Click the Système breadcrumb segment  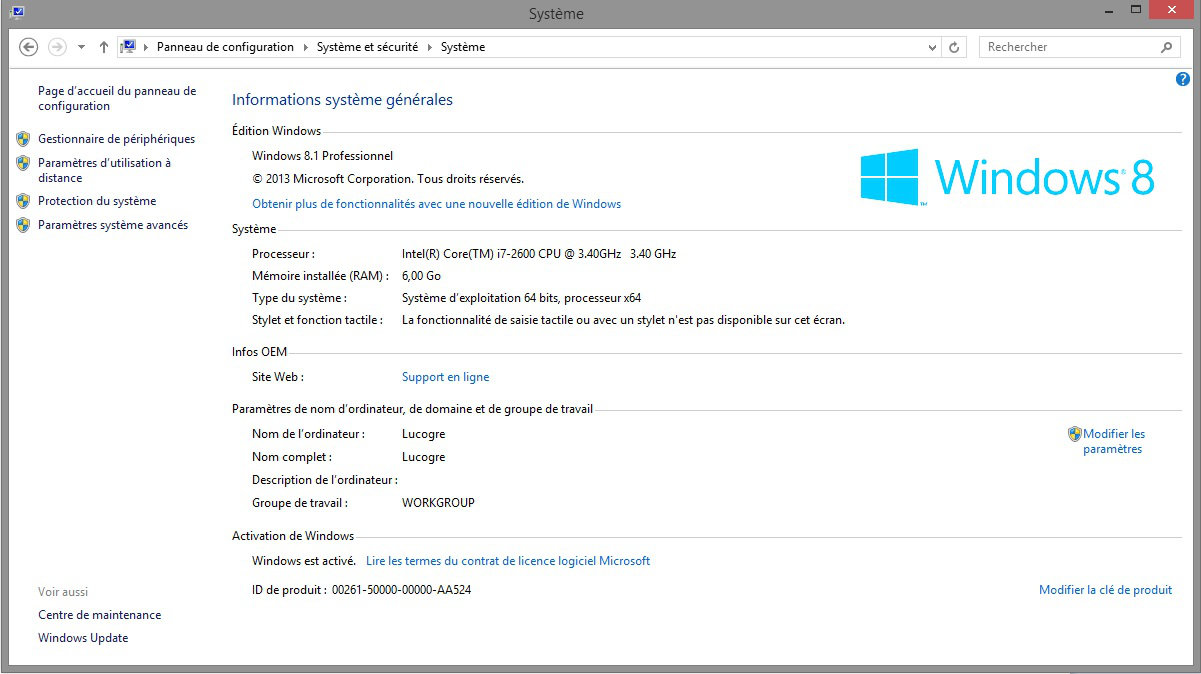pyautogui.click(x=463, y=47)
